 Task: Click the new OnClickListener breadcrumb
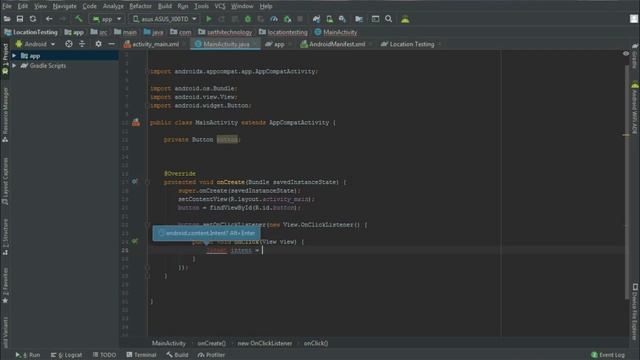pyautogui.click(x=265, y=343)
